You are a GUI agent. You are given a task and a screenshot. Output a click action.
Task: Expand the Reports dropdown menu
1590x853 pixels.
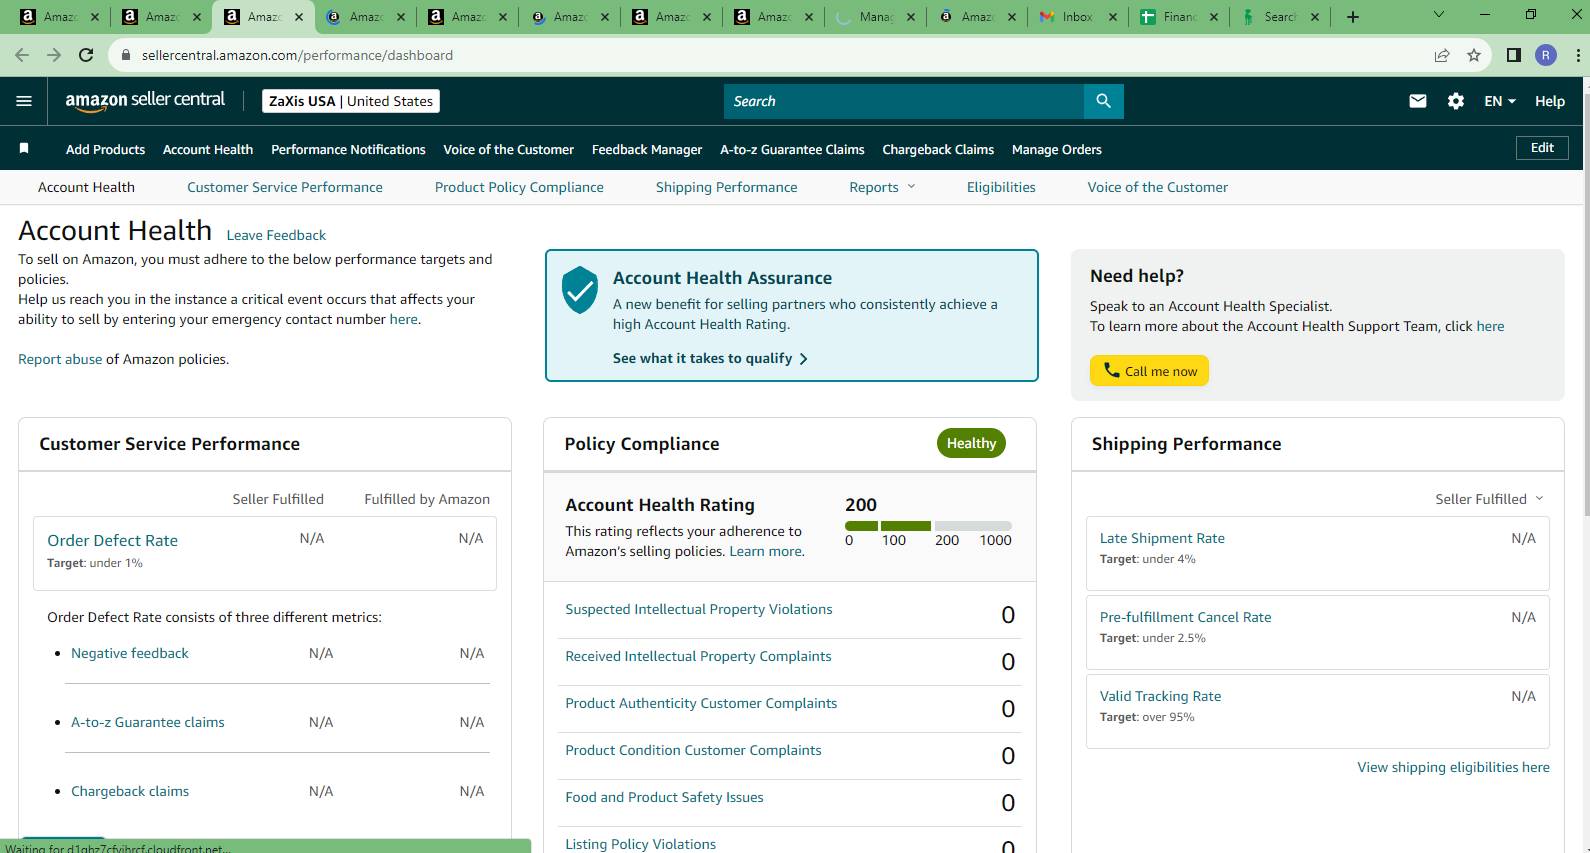(882, 187)
